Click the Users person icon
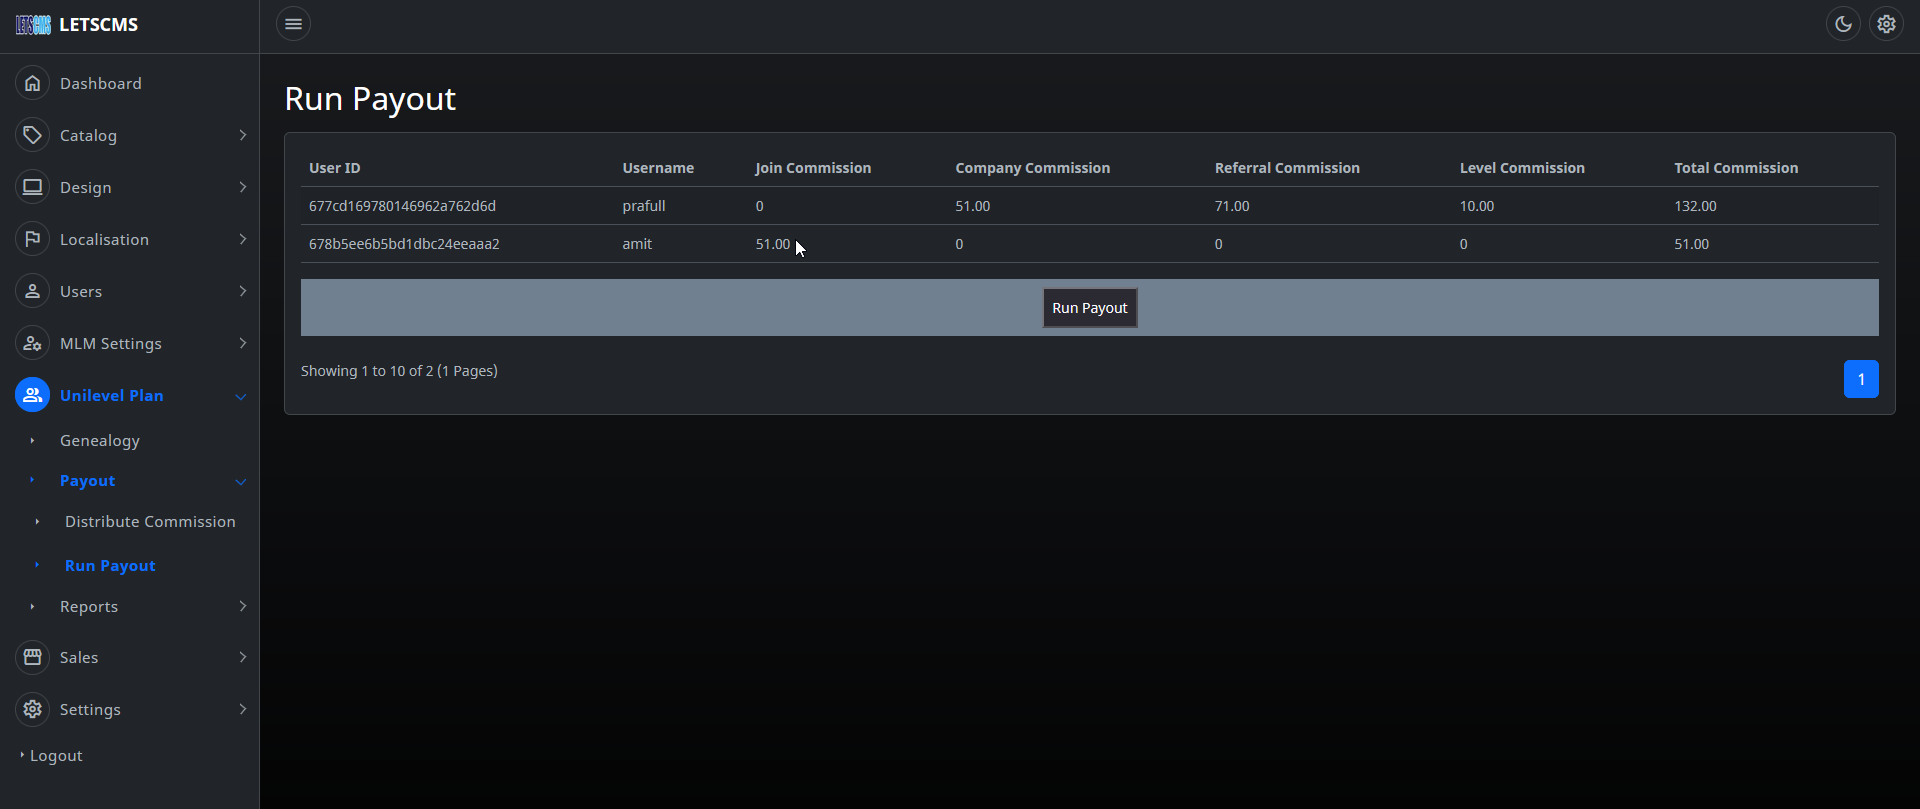 pos(32,291)
